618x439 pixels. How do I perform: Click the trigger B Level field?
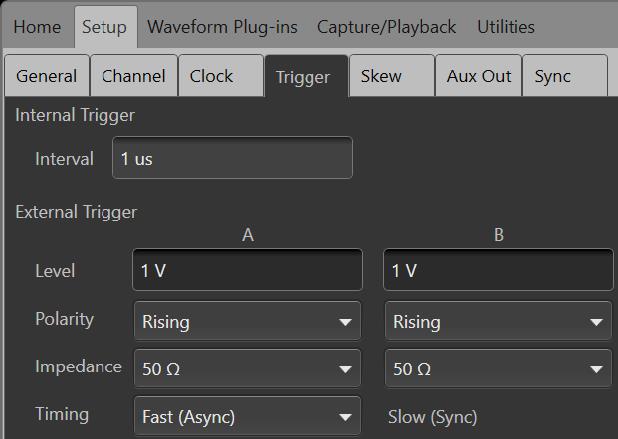[498, 271]
